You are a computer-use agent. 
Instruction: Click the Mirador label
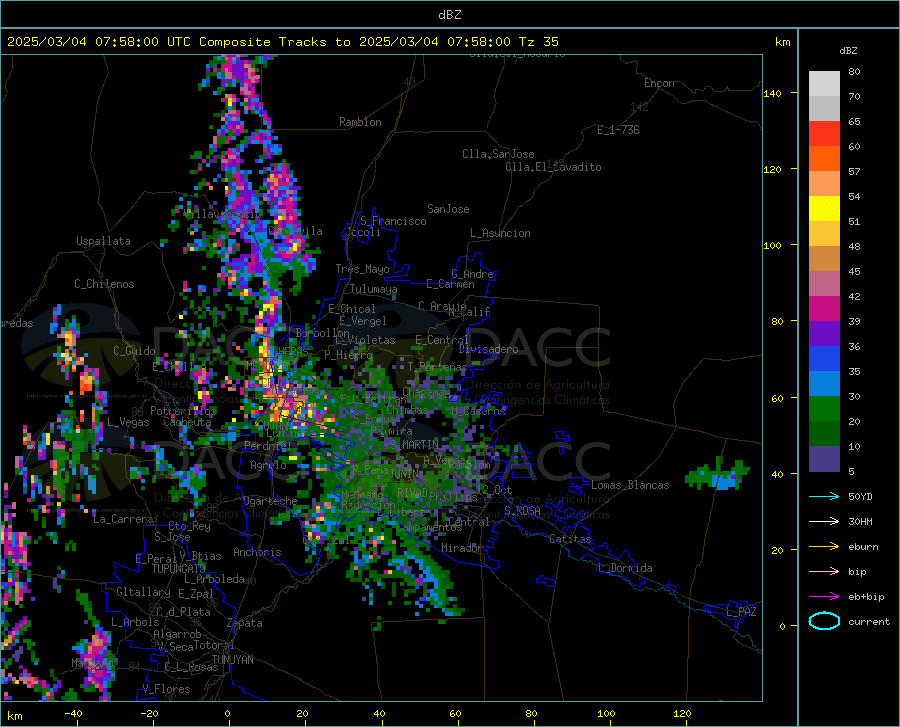tap(462, 548)
